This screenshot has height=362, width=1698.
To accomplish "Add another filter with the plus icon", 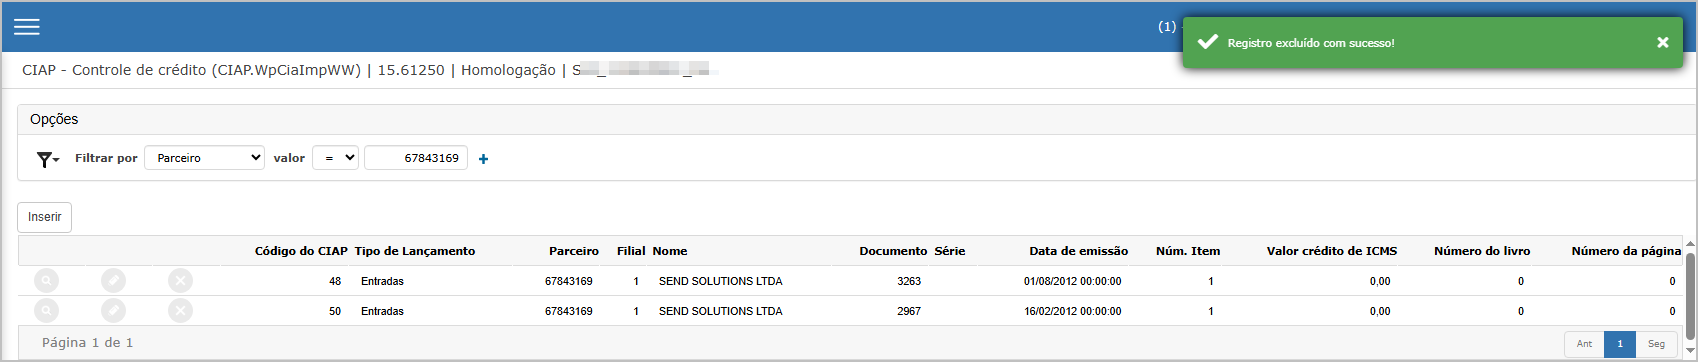I will pyautogui.click(x=484, y=159).
